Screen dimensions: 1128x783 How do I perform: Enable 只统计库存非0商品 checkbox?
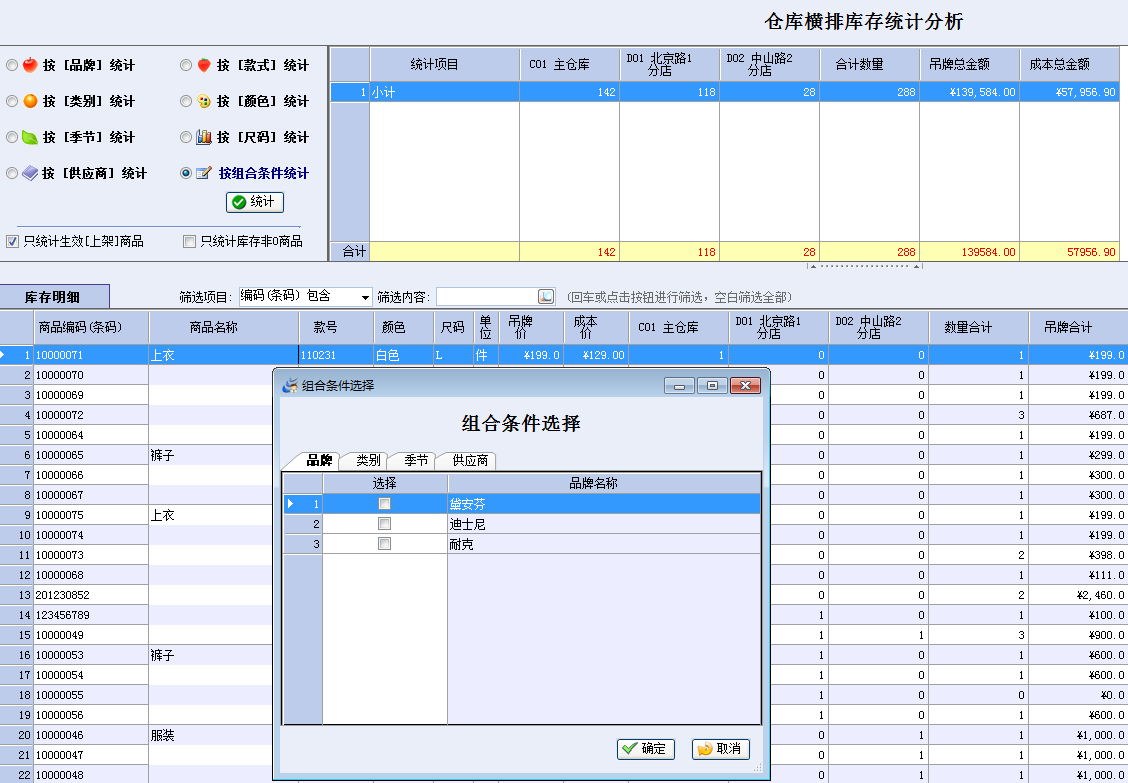(x=189, y=241)
